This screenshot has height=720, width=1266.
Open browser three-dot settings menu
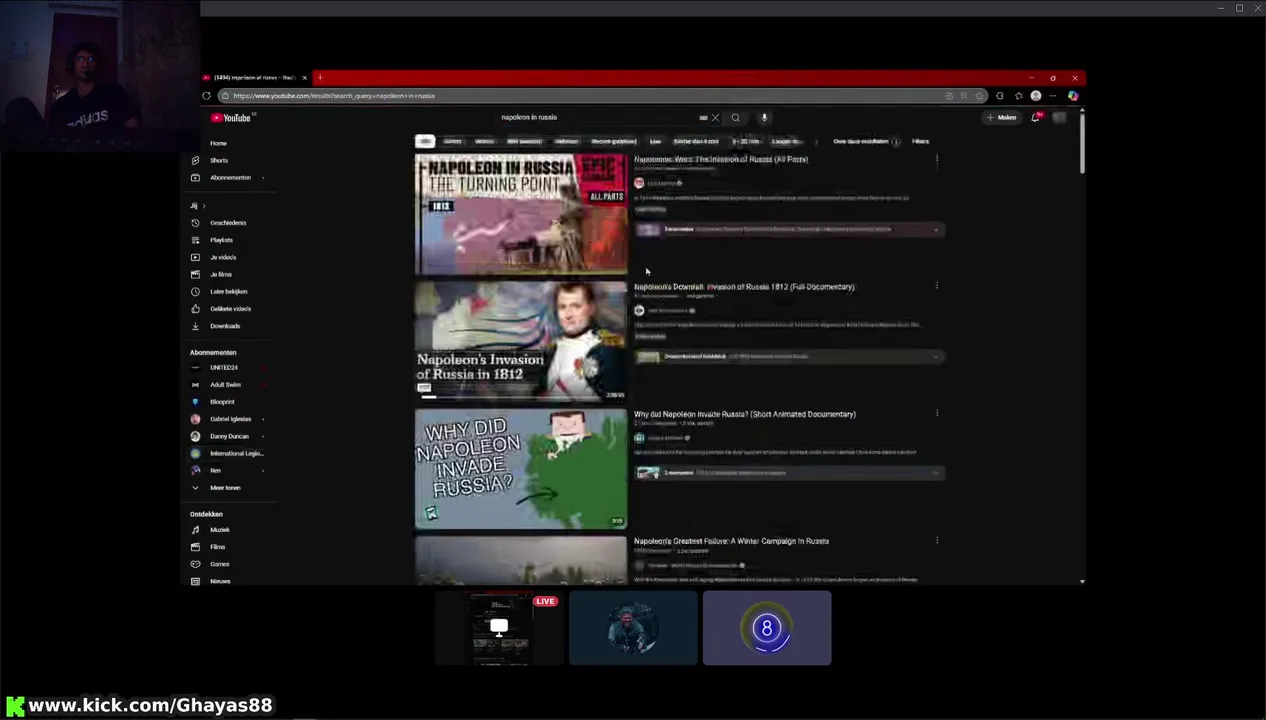[1053, 96]
